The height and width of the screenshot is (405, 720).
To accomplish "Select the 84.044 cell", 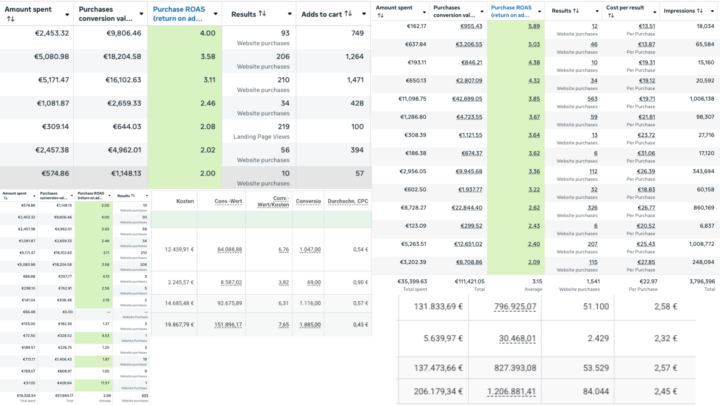I will (596, 392).
